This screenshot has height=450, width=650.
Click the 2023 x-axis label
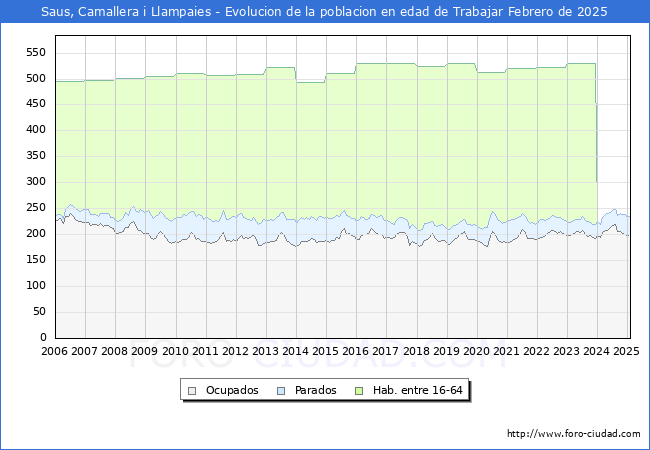coord(567,351)
